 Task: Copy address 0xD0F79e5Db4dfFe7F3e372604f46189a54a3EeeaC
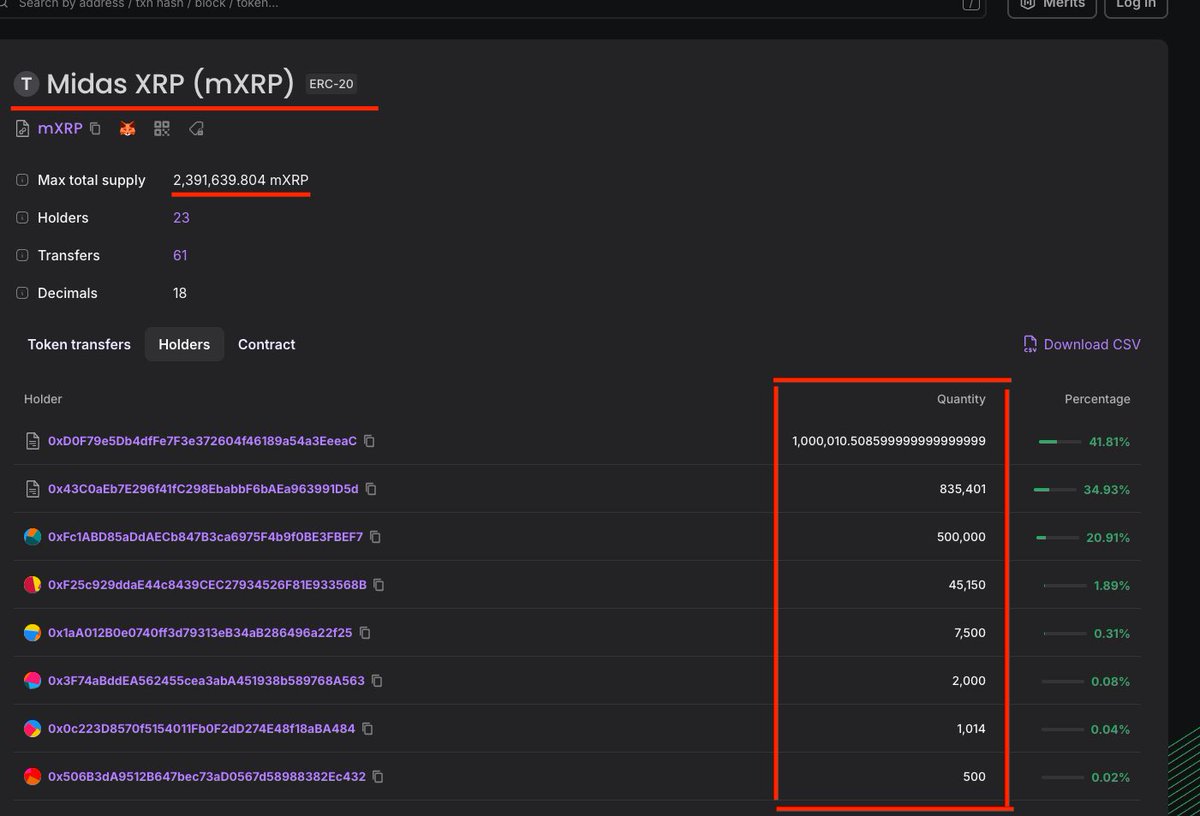369,441
